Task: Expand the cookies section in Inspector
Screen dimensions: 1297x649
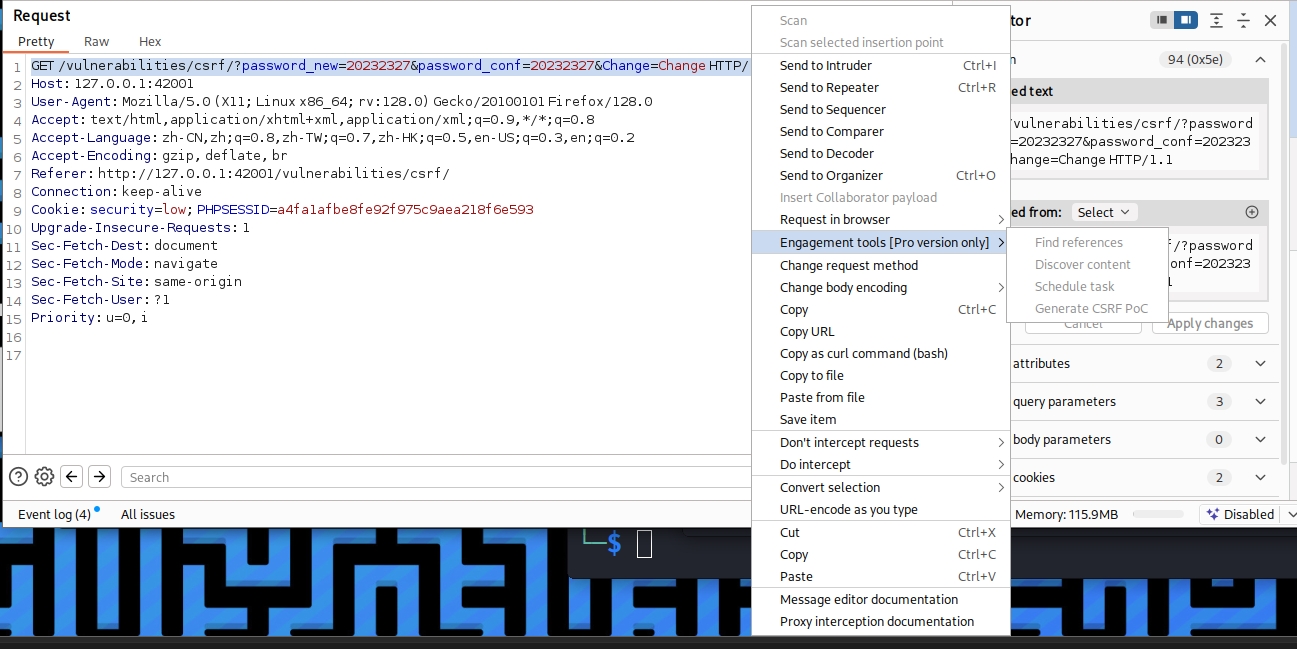Action: [1260, 478]
